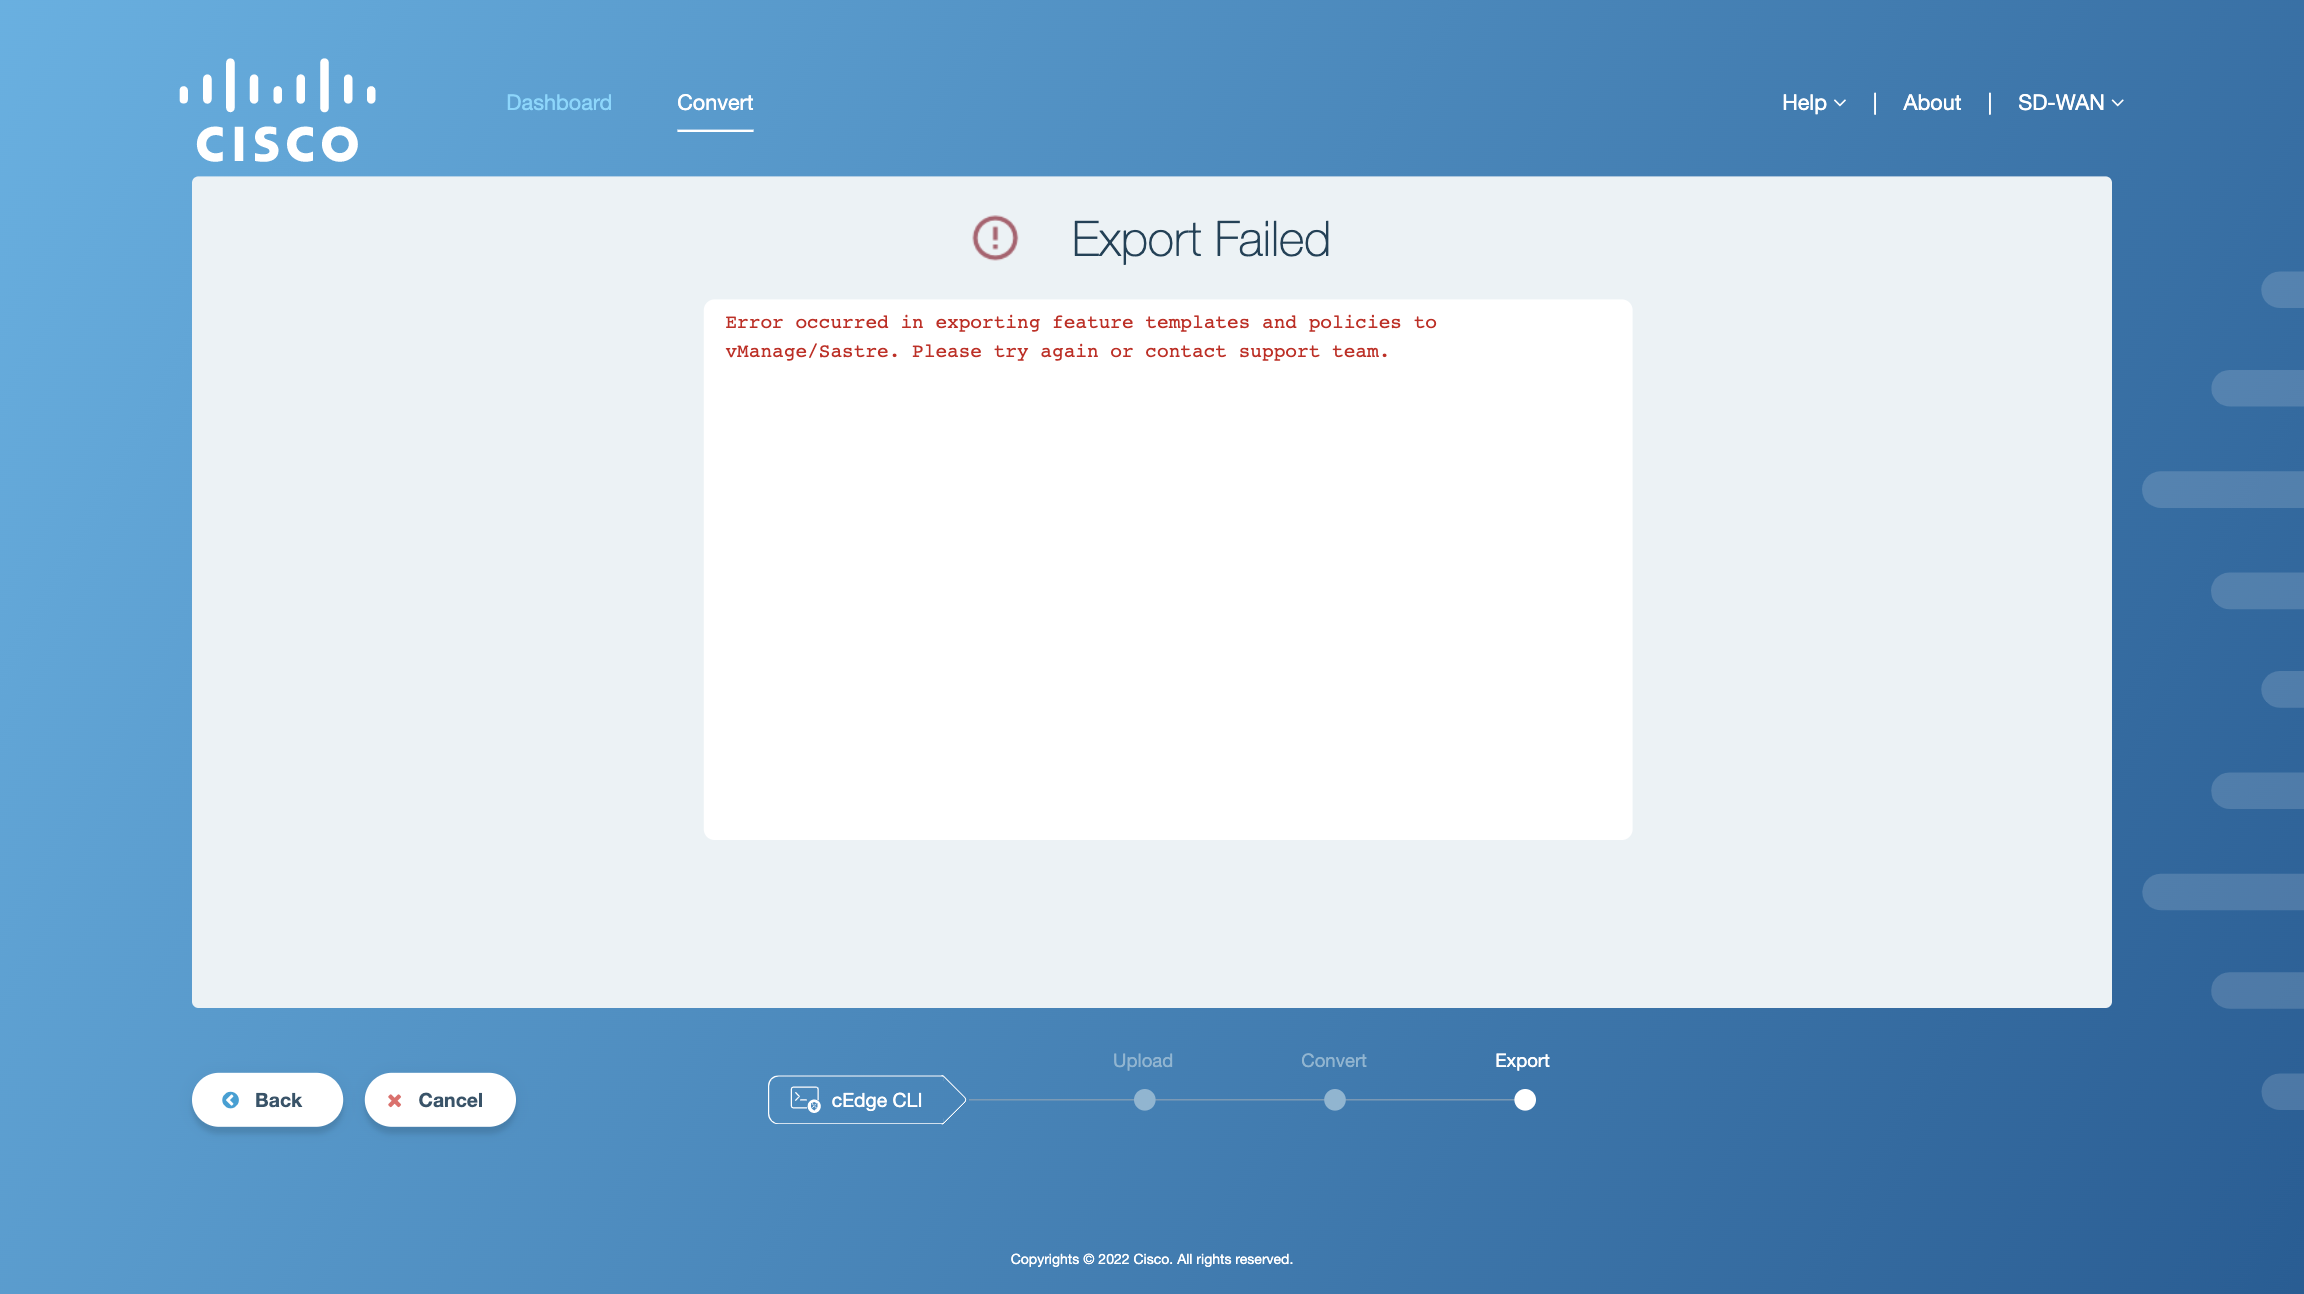The height and width of the screenshot is (1294, 2304).
Task: Click the Export stage indicator dot
Action: point(1522,1099)
